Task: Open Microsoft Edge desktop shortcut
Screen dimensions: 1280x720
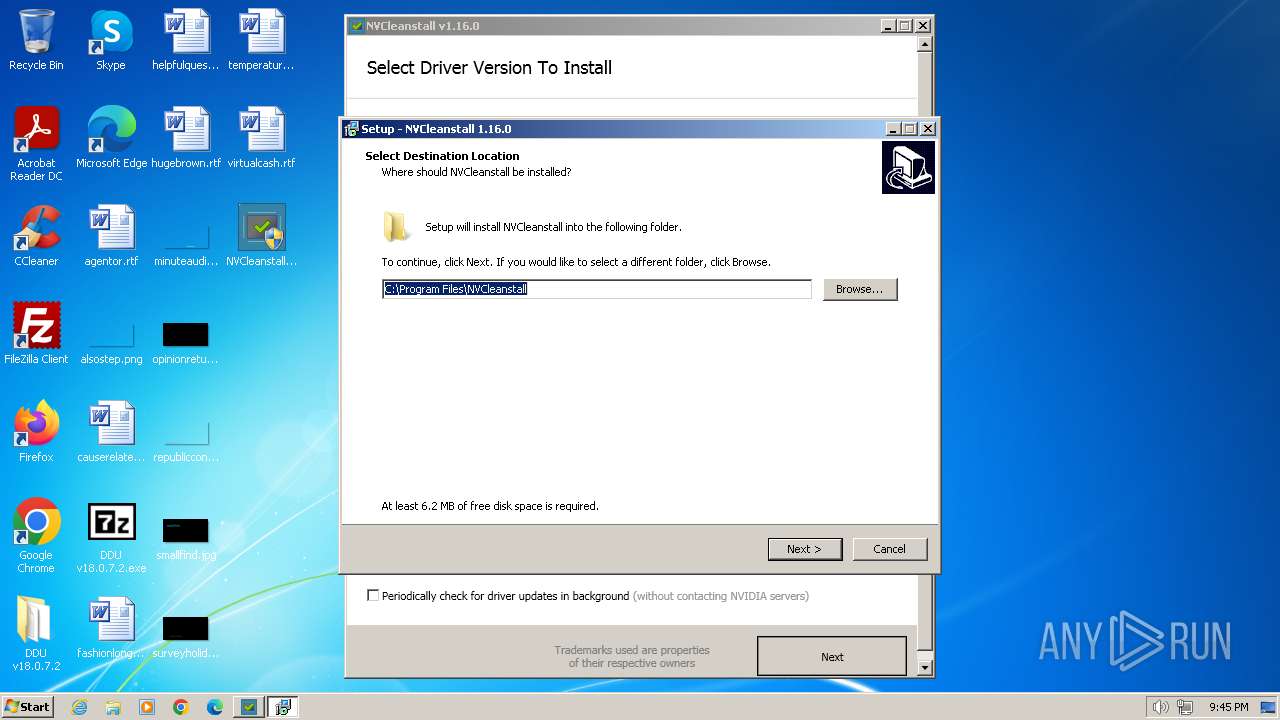Action: [111, 138]
